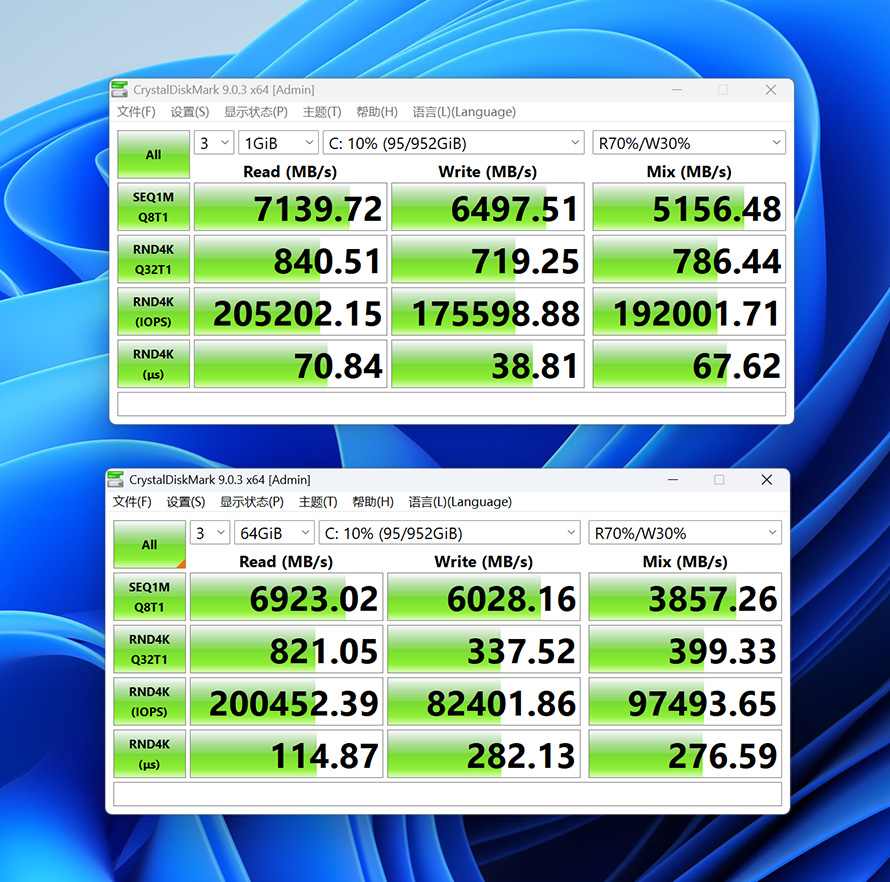Open 设置(S) menu in bottom window
The width and height of the screenshot is (890, 882).
(x=186, y=502)
